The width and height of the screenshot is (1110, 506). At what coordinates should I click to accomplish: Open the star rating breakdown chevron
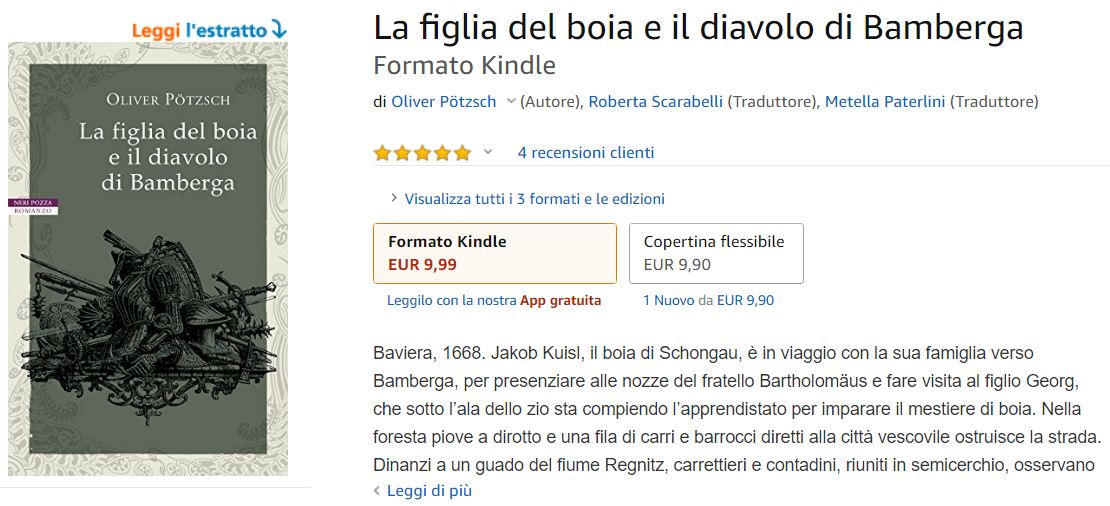coord(488,152)
